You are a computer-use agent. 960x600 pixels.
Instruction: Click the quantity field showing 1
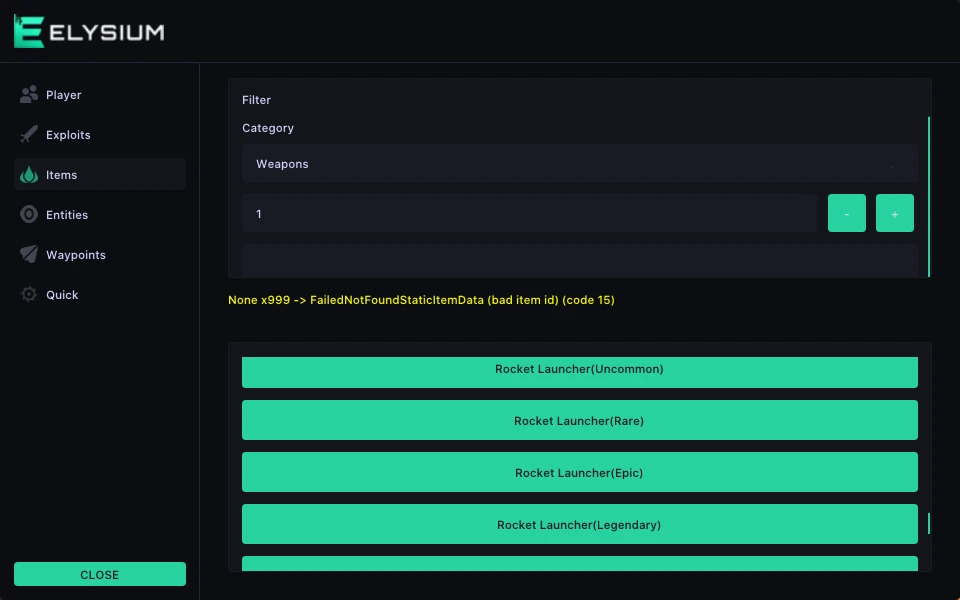tap(530, 213)
